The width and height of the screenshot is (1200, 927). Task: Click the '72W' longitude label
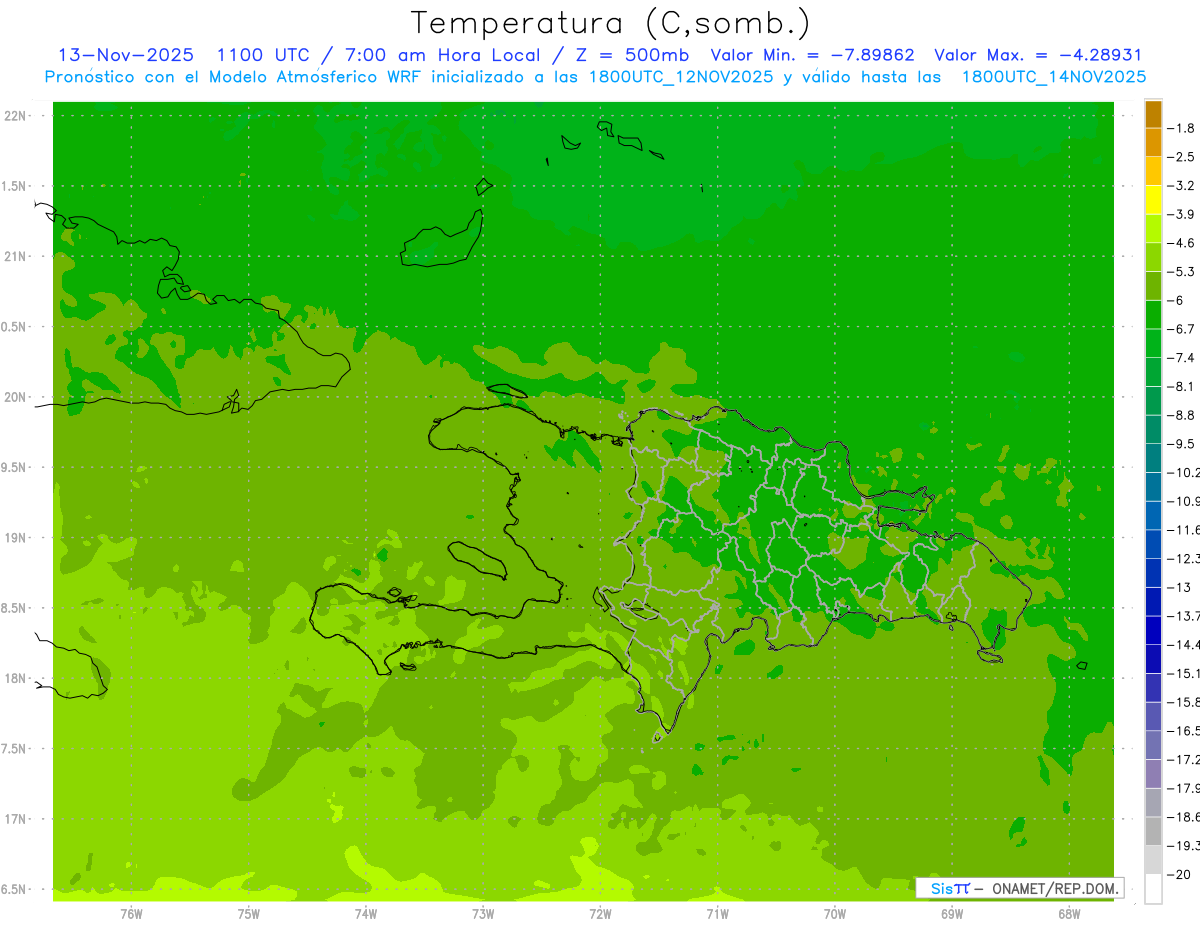pyautogui.click(x=600, y=913)
